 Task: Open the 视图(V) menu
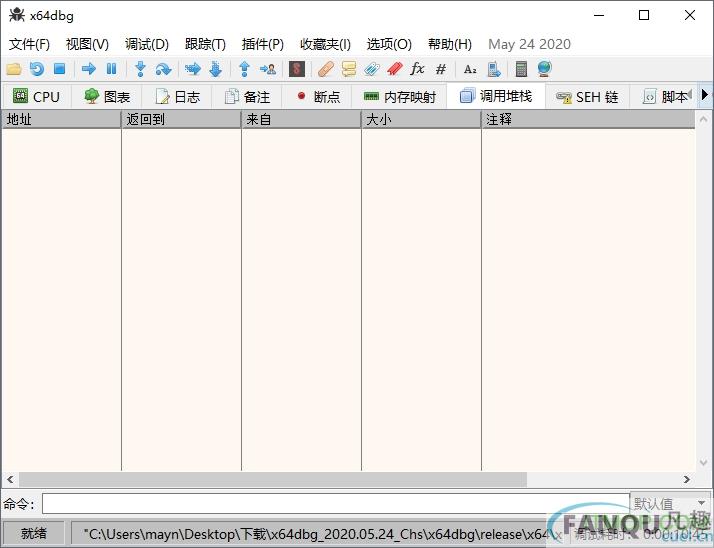87,44
